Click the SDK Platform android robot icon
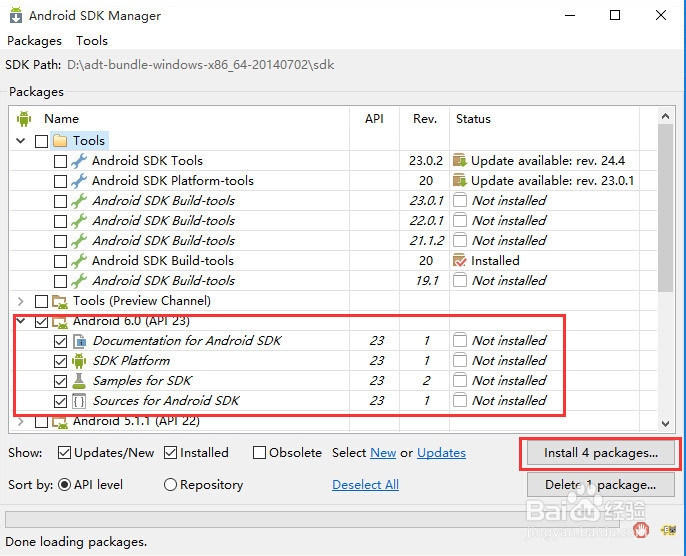This screenshot has height=556, width=686. click(x=80, y=361)
